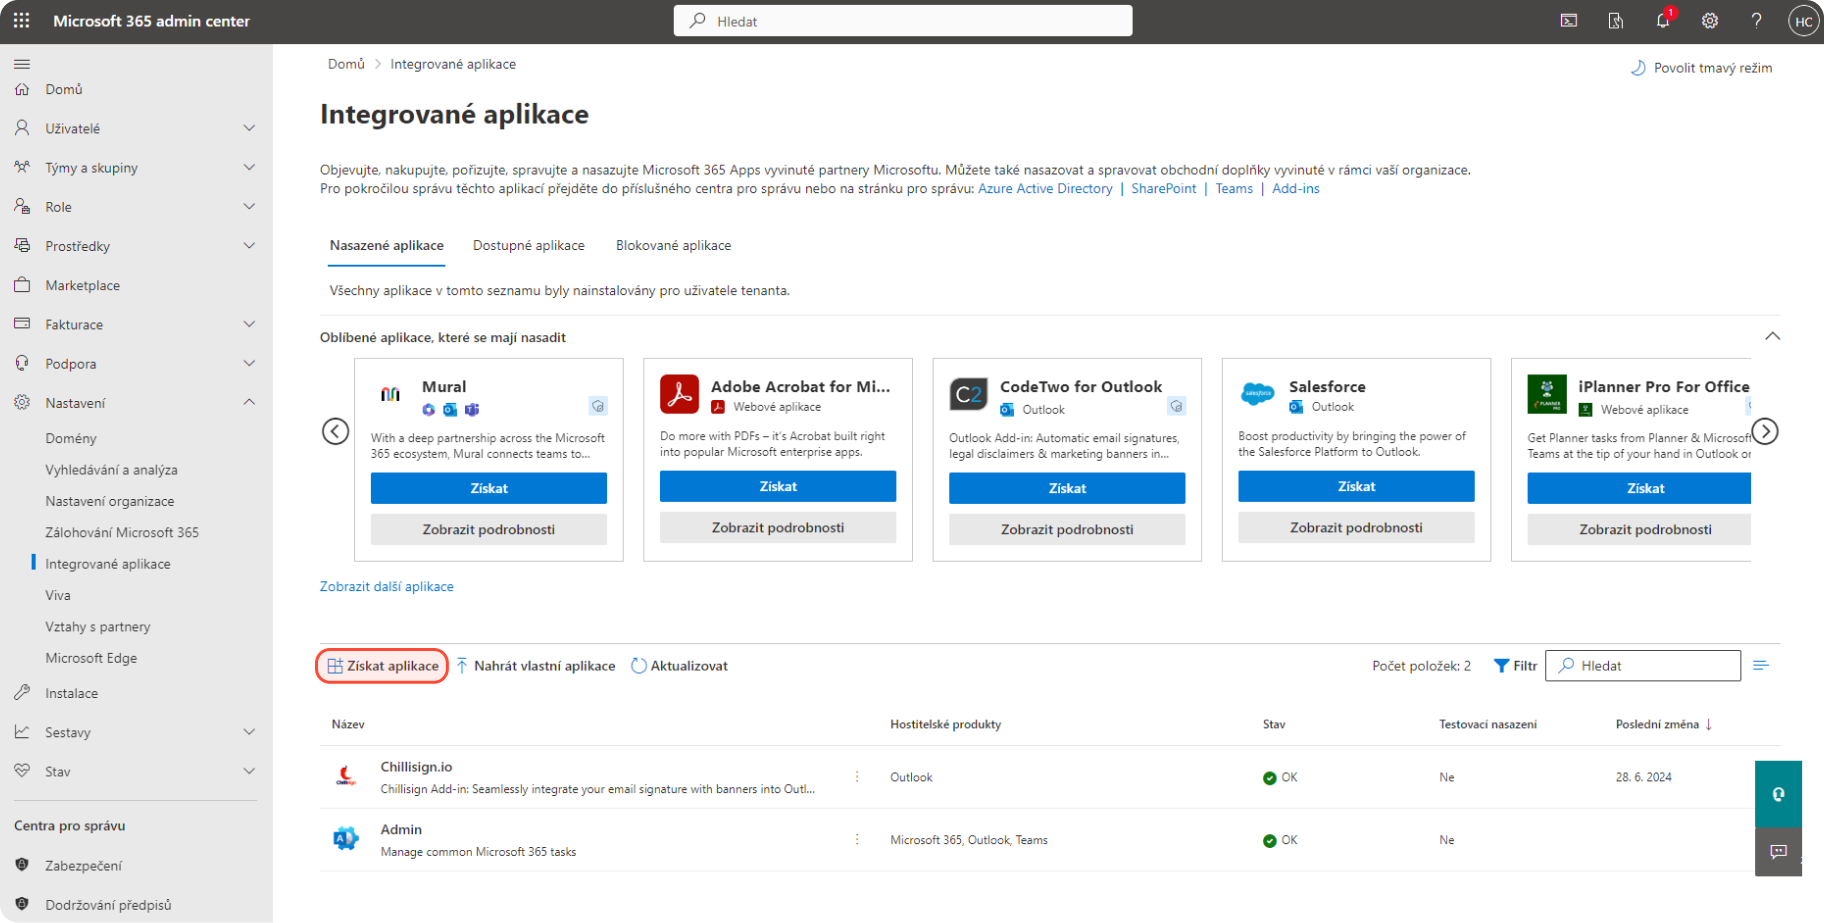Click Získat on the Mural card
1824x923 pixels.
(x=489, y=488)
